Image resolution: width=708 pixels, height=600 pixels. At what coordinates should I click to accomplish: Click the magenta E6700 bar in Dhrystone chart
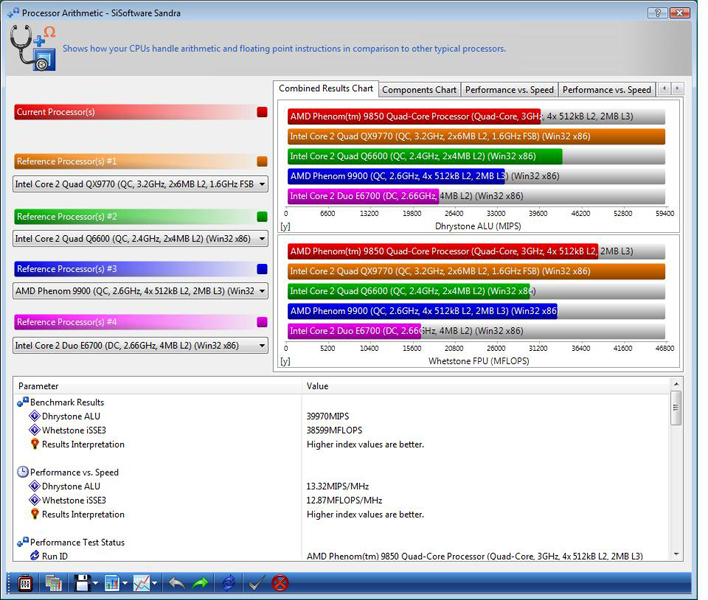tap(363, 196)
